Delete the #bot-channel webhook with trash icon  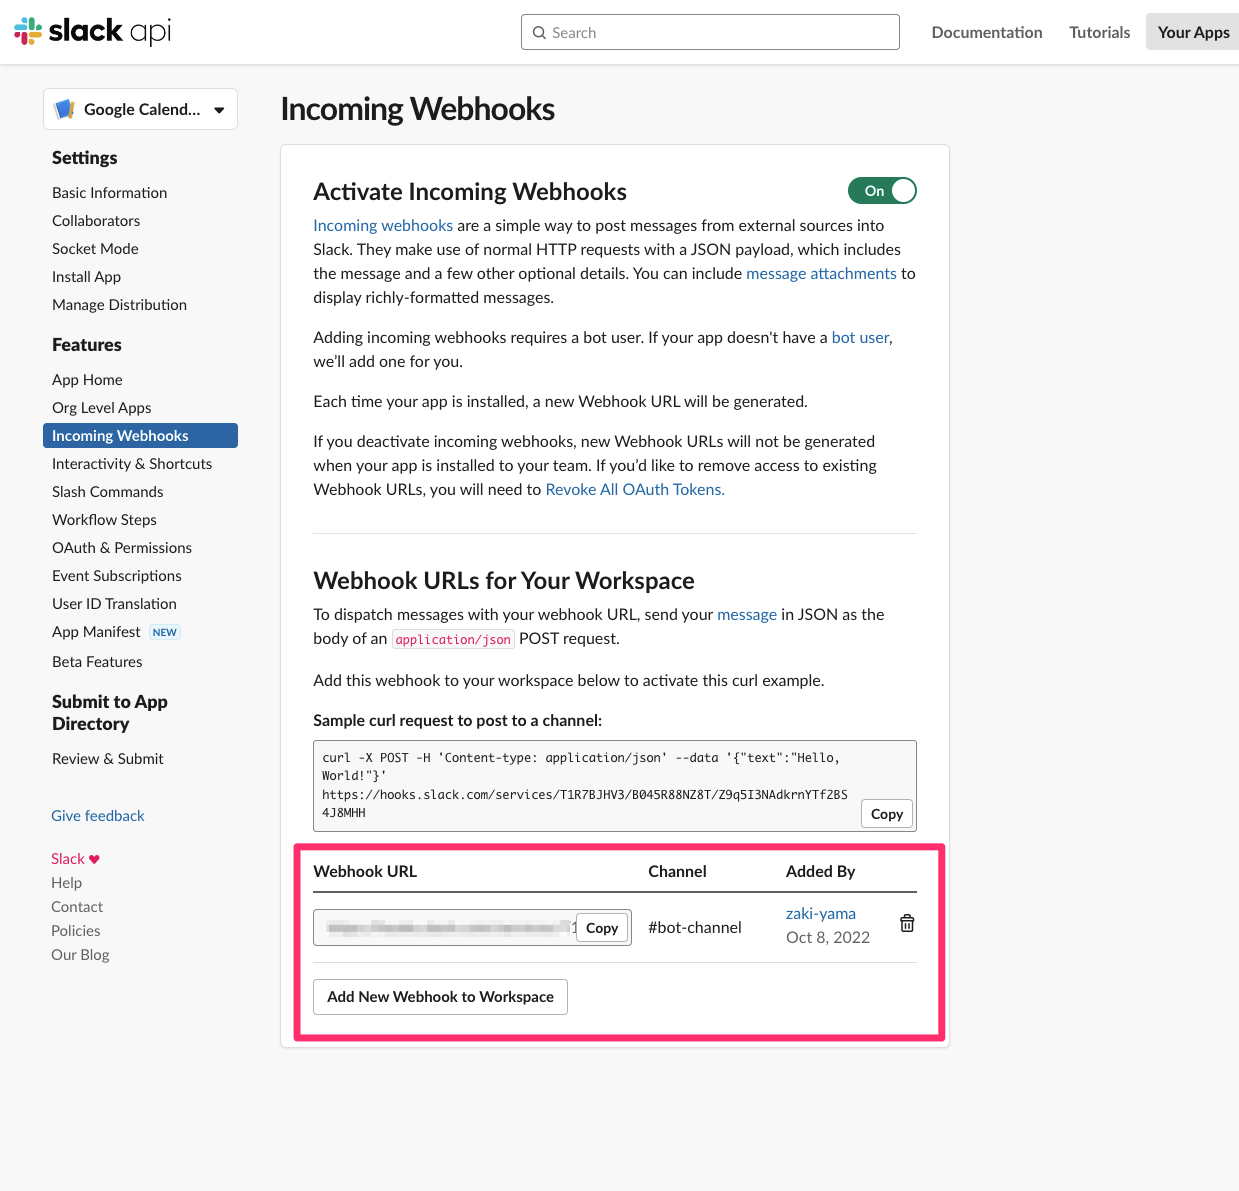(x=907, y=923)
